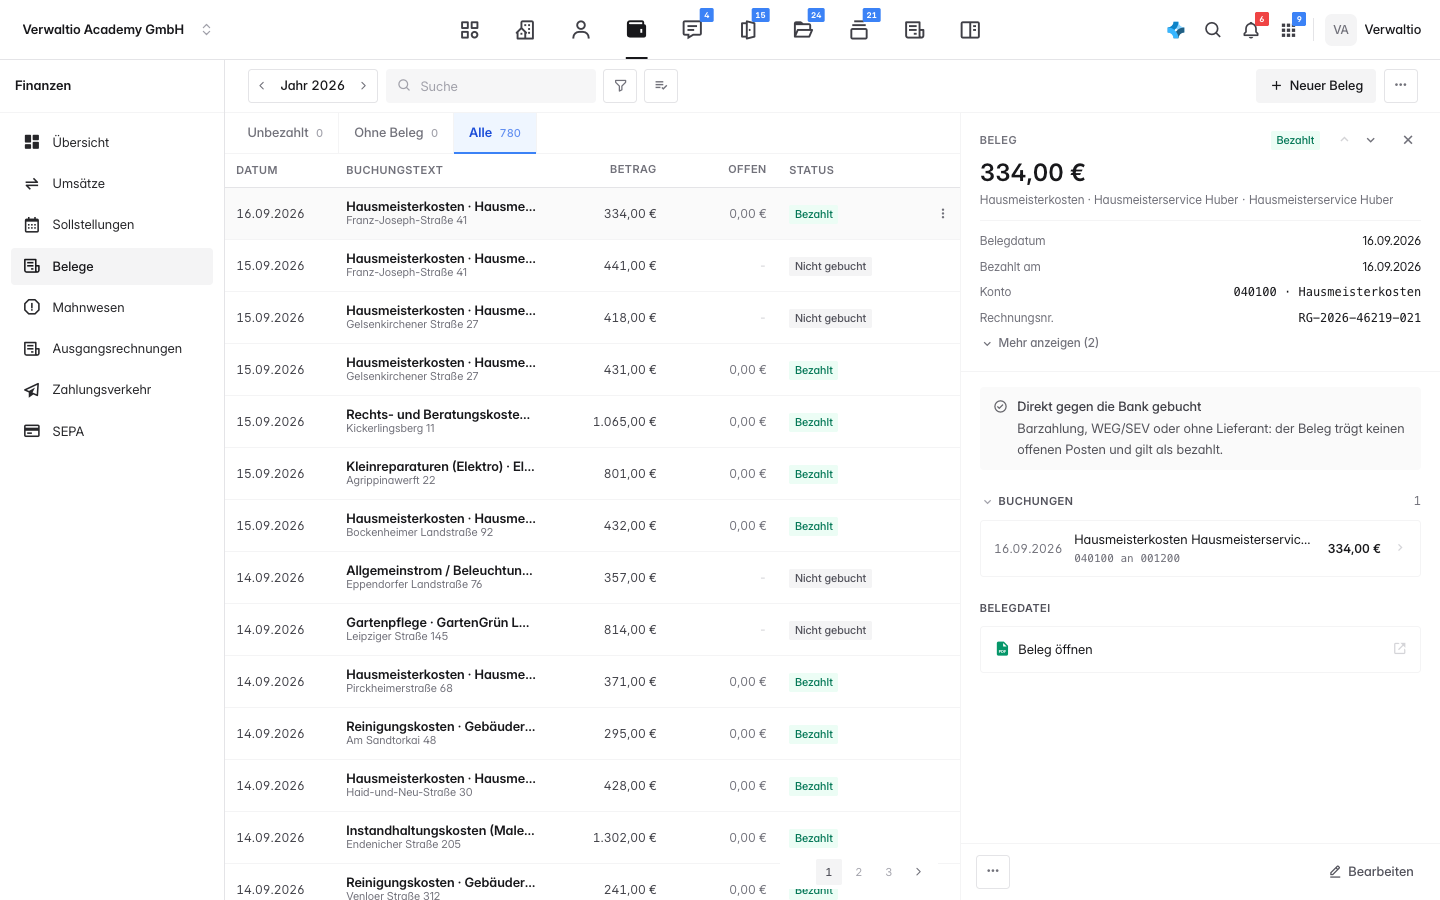Click Beleg öffnen file link
The width and height of the screenshot is (1440, 900).
pyautogui.click(x=1200, y=649)
